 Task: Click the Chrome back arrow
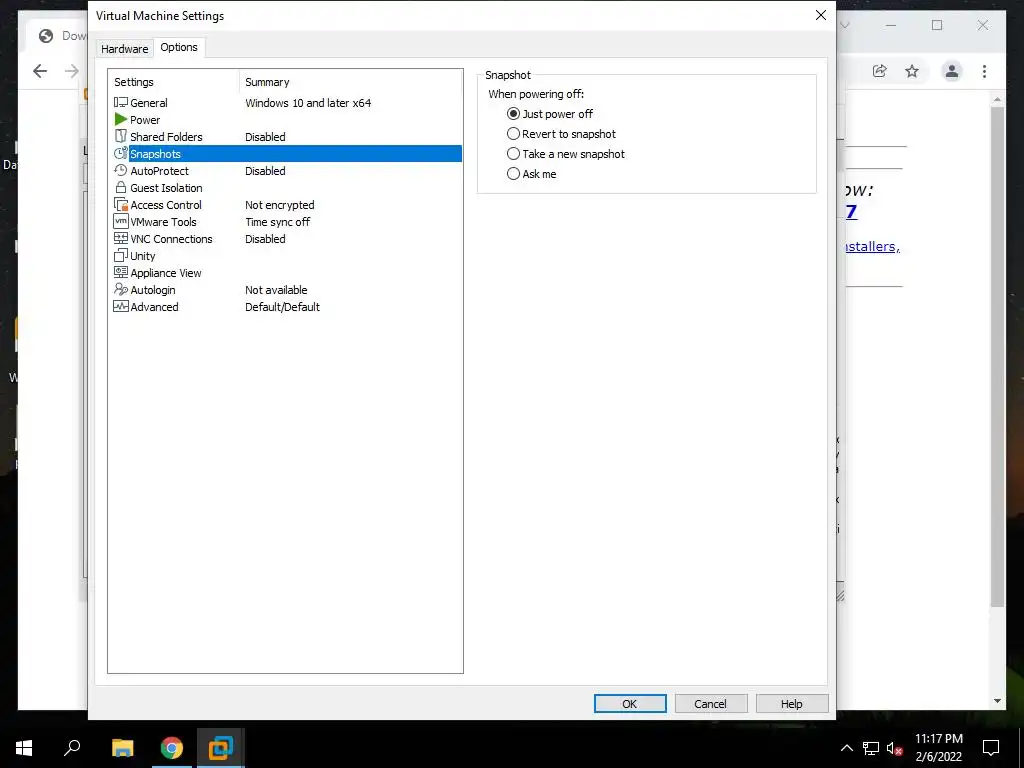40,71
